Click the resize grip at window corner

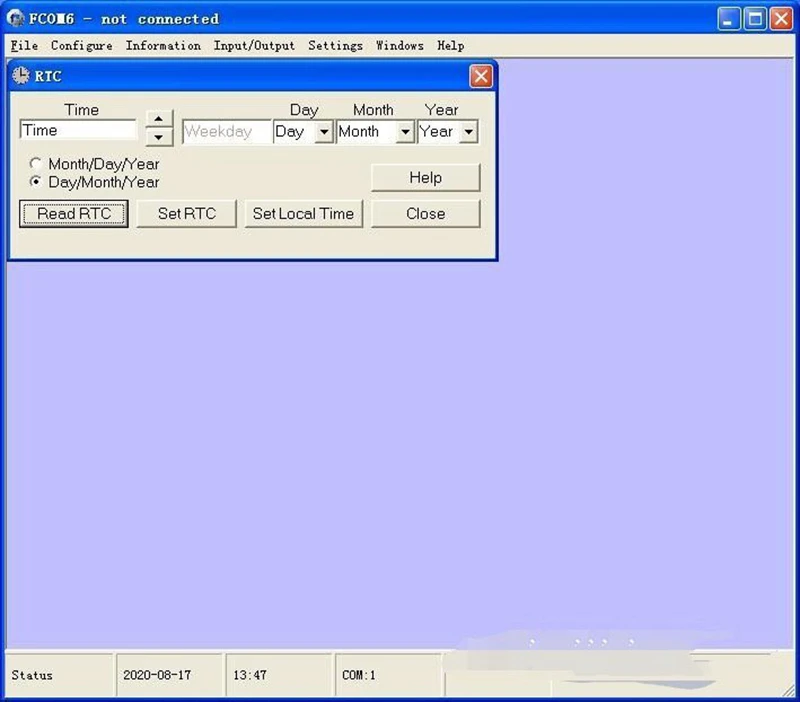coord(788,691)
